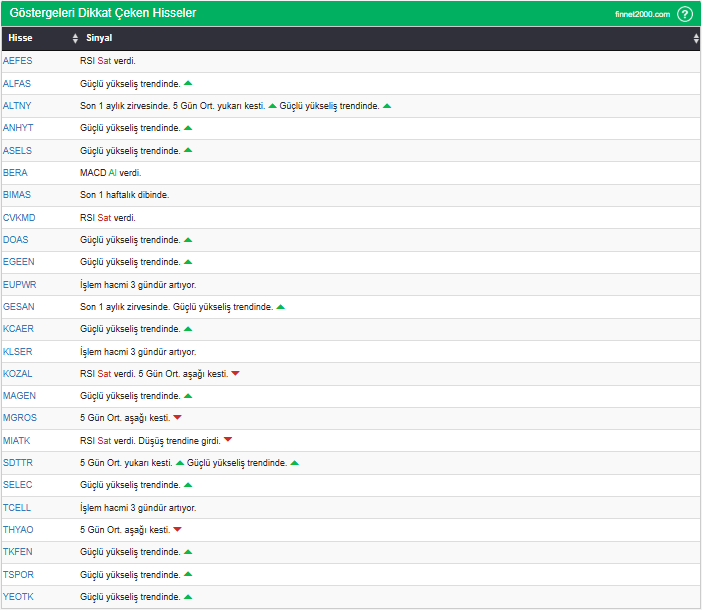Click the green up arrow in TKFEN row
This screenshot has height=610, width=702.
point(188,552)
